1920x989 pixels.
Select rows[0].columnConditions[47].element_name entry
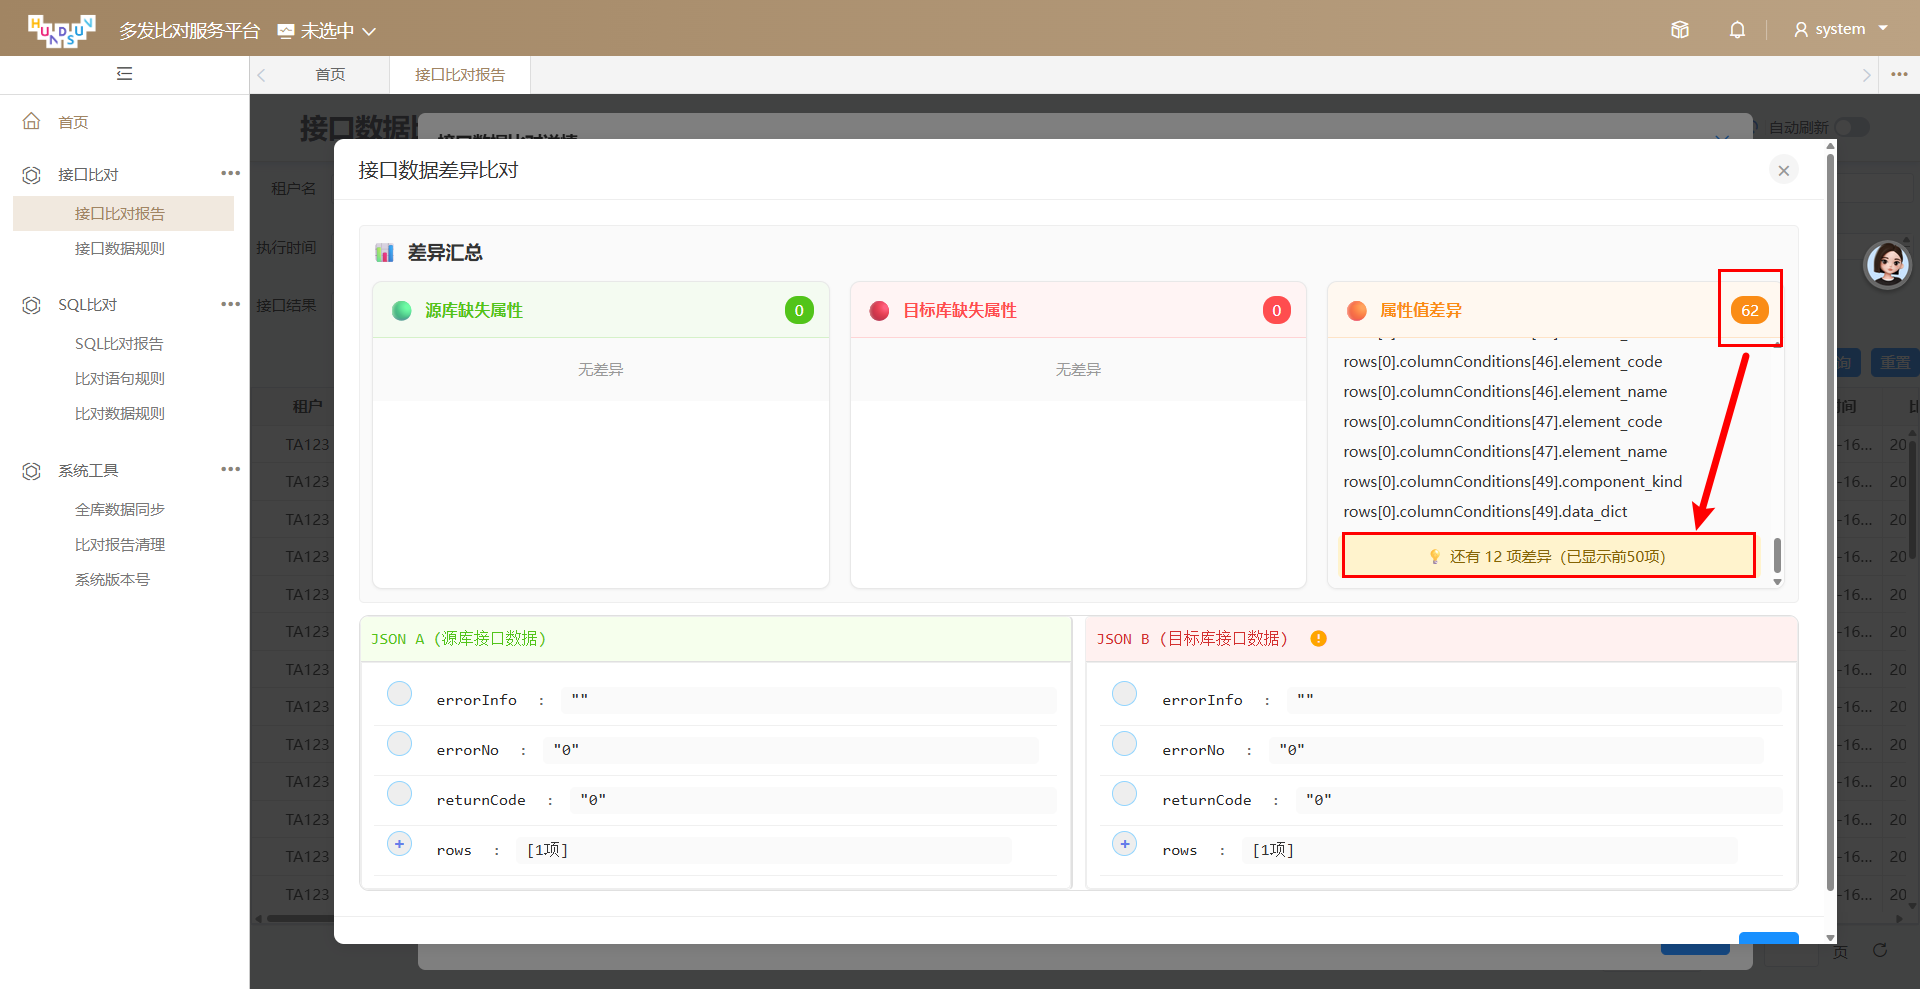pyautogui.click(x=1505, y=452)
